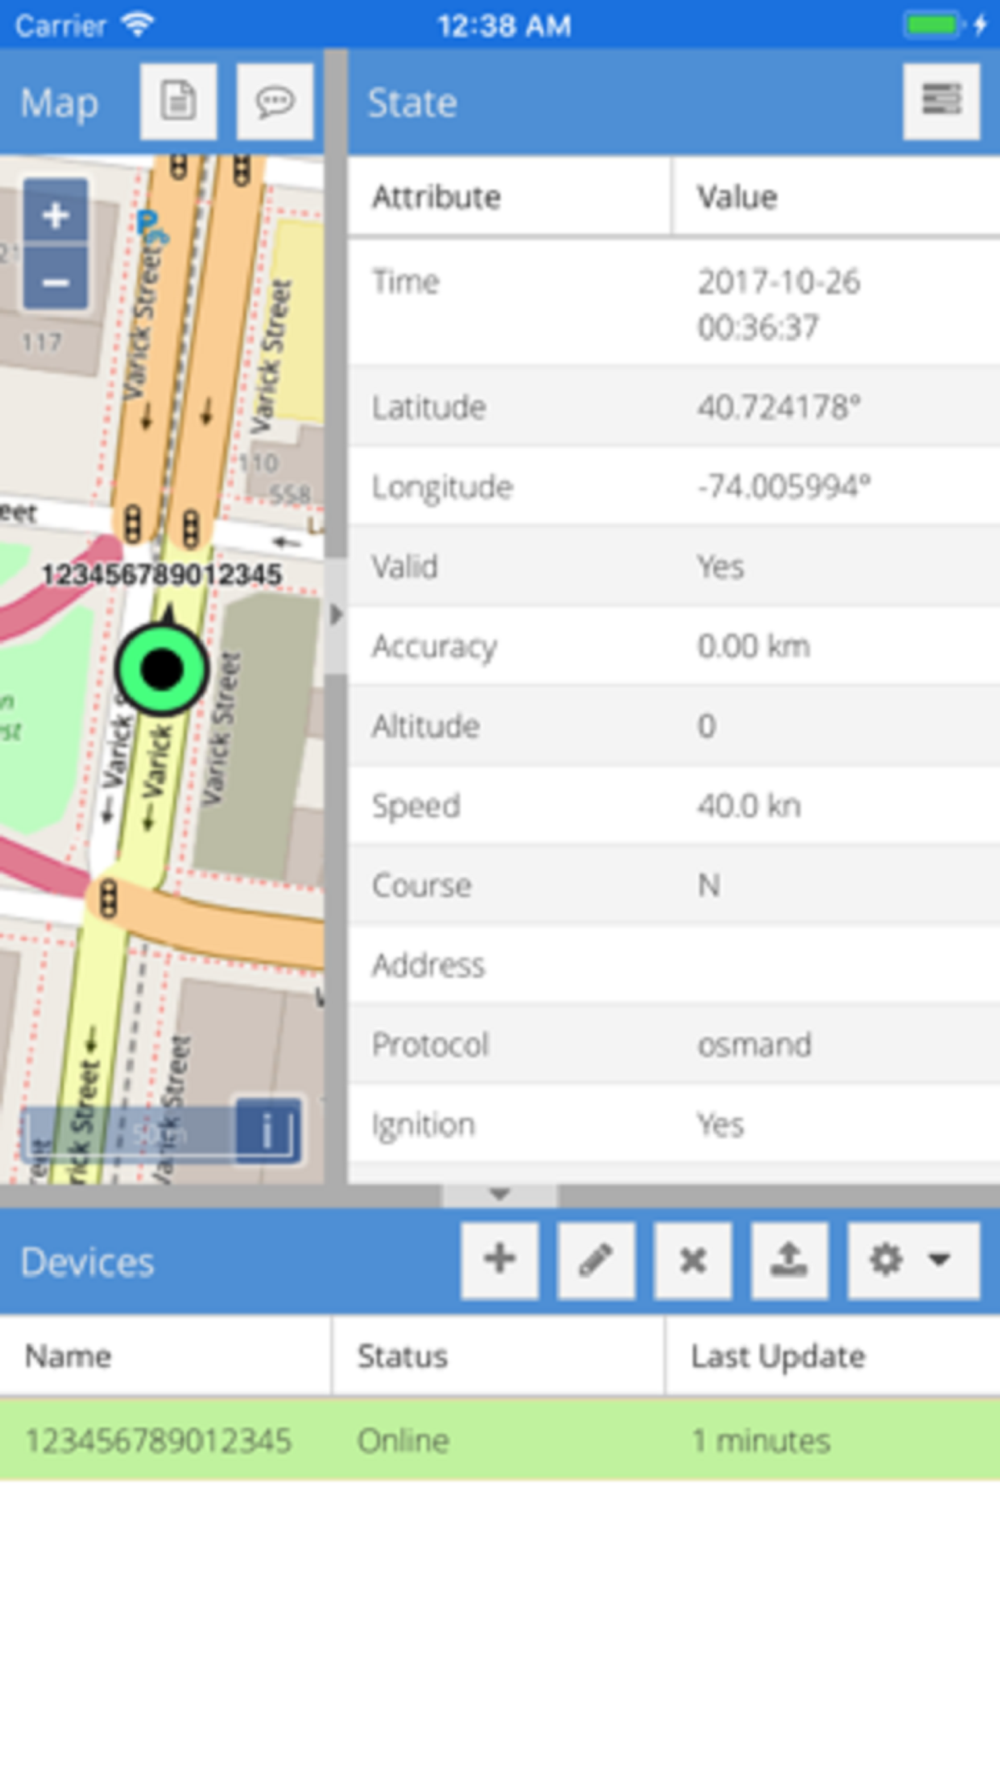The height and width of the screenshot is (1778, 1000).
Task: Click the Ignition attribute label
Action: click(x=423, y=1126)
